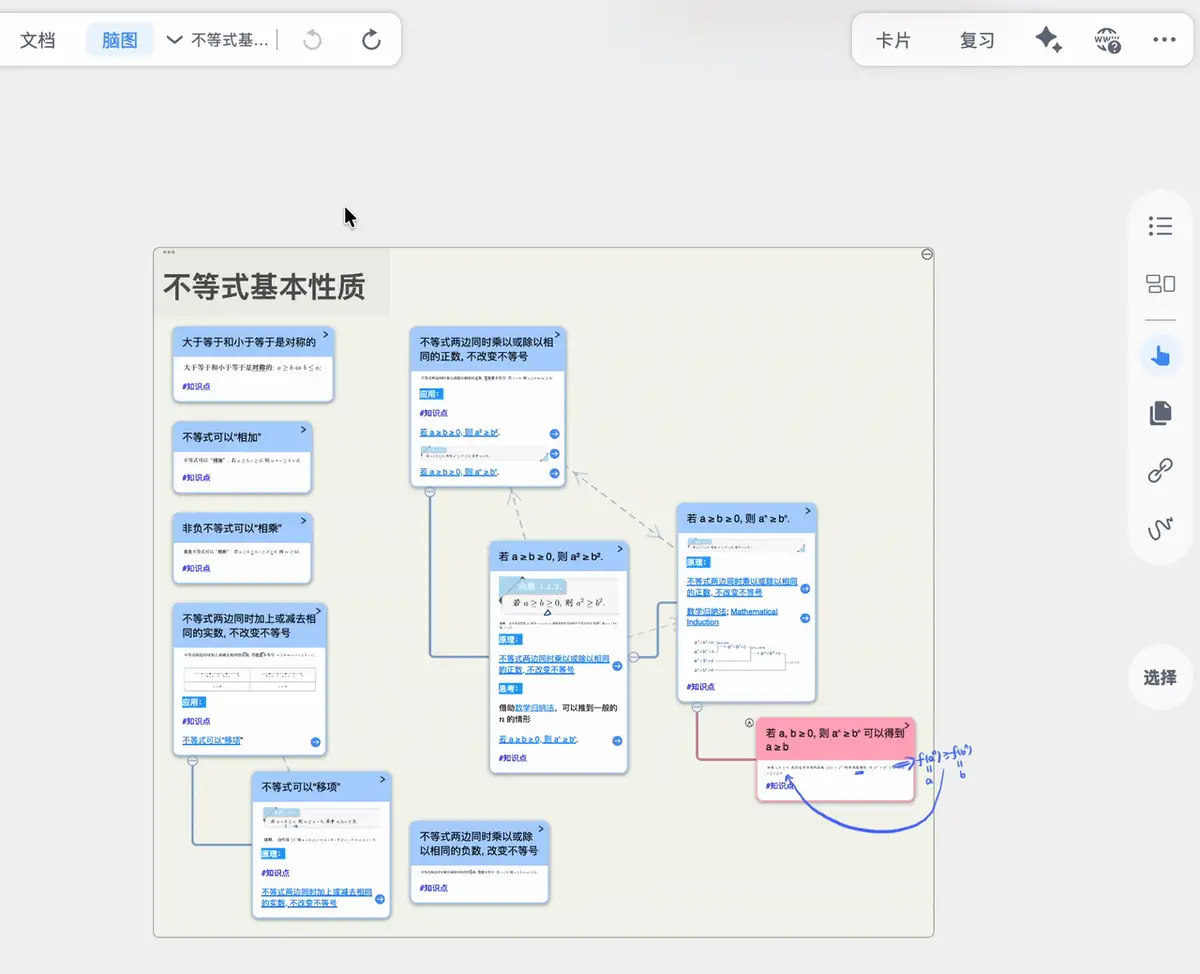The height and width of the screenshot is (974, 1200).
Task: Follow arrow beside last link in 正数 card
Action: [554, 472]
